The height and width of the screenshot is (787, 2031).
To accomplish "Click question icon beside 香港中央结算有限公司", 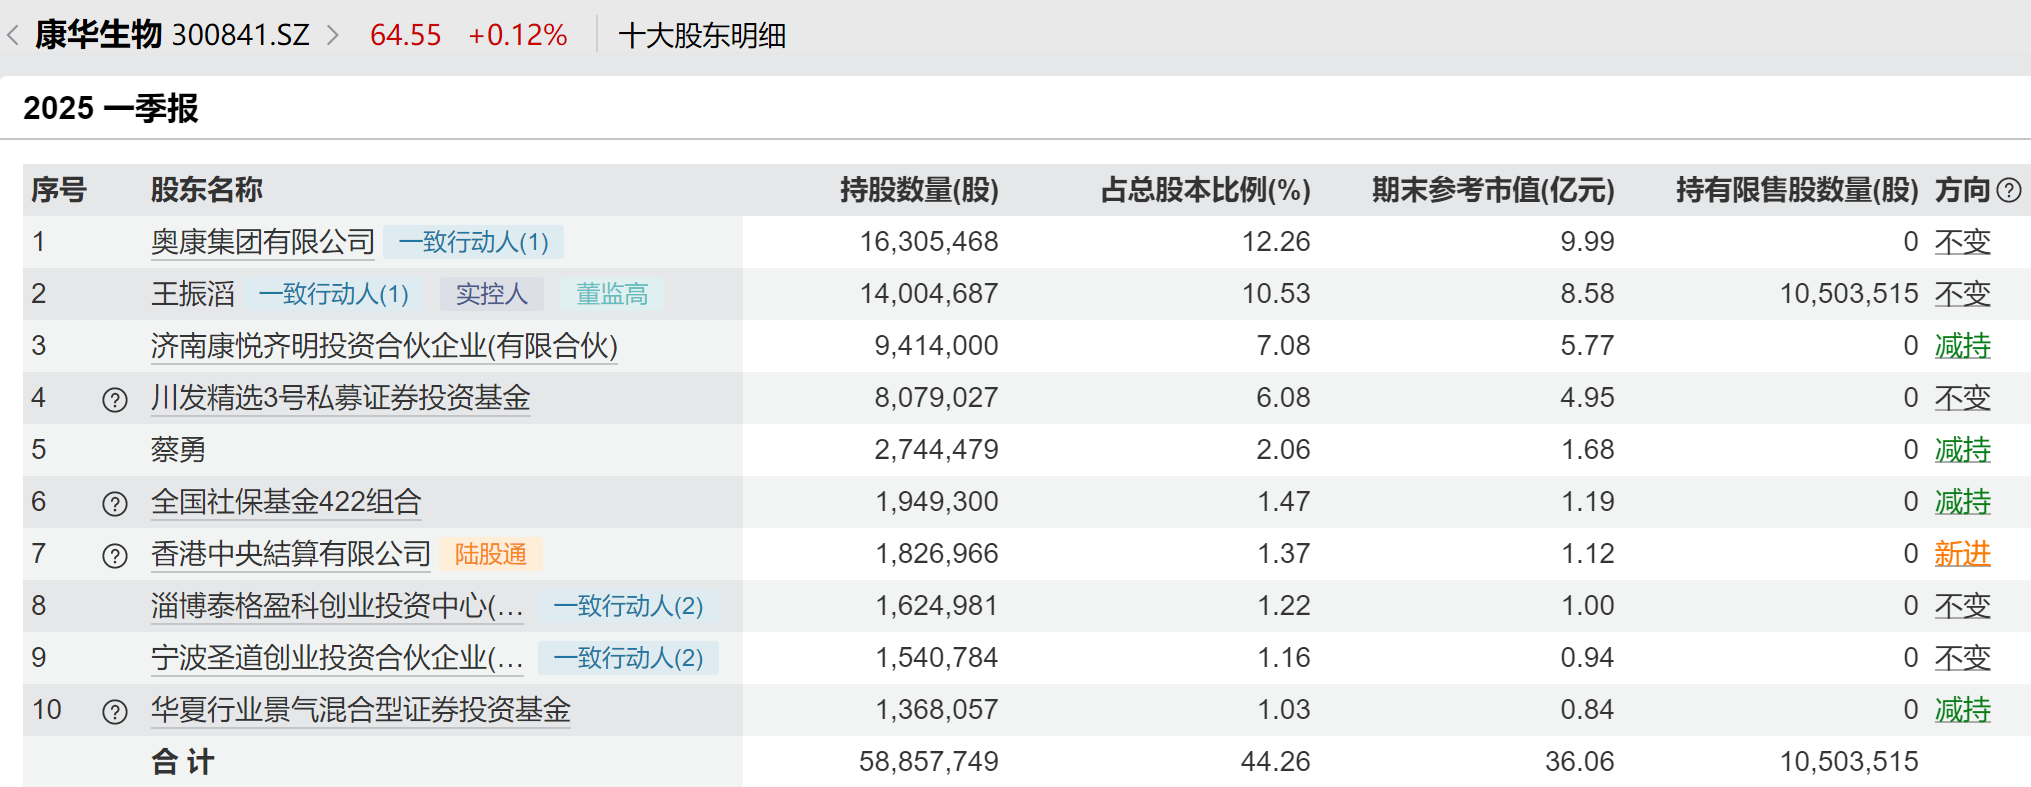I will (115, 556).
